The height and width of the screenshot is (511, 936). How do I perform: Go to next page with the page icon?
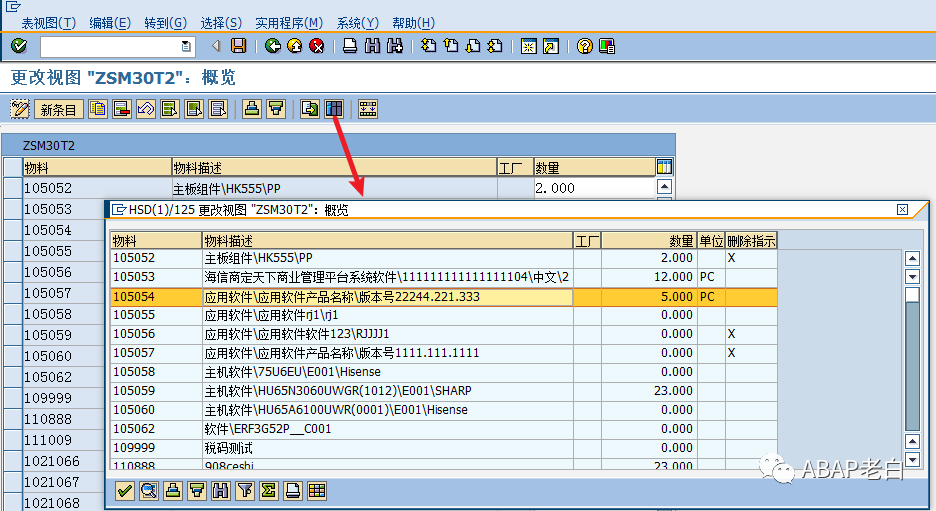[473, 45]
